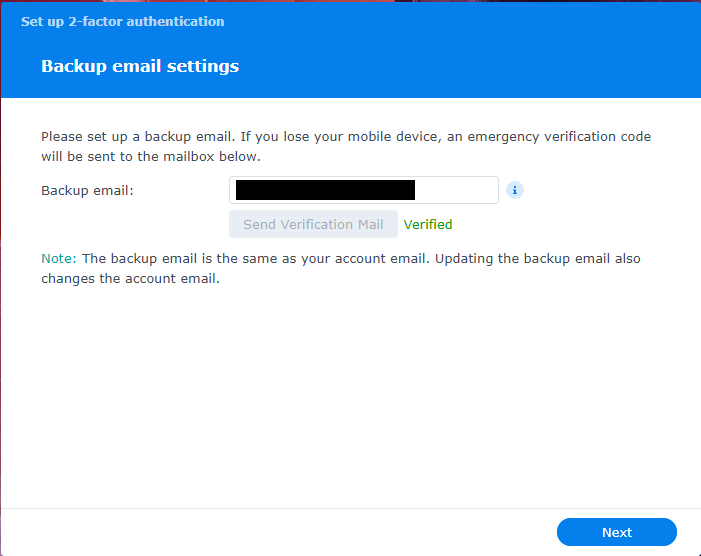Screen dimensions: 701x556
Task: Click the empty white dialog body area
Action: 350,400
